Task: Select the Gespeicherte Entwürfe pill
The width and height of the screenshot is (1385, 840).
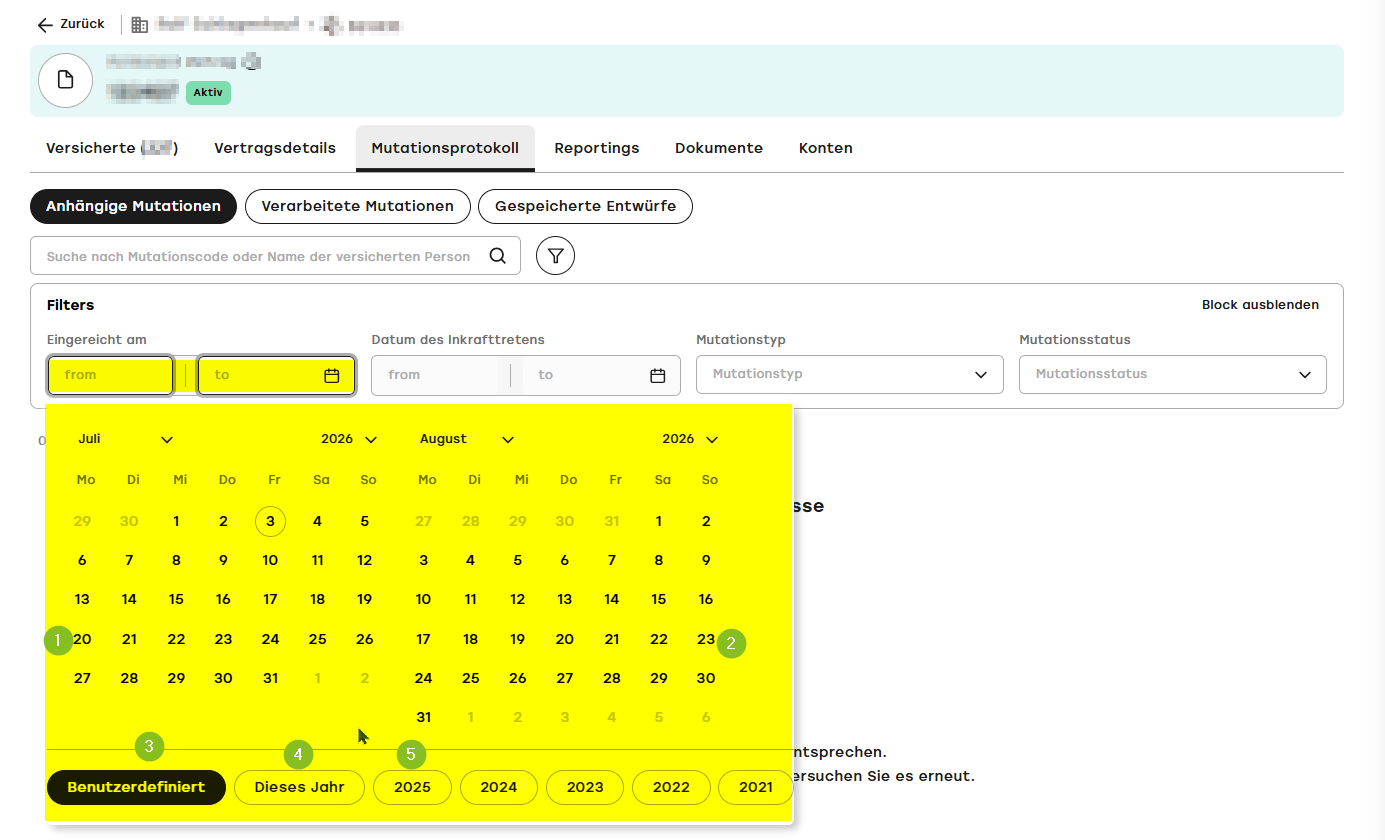Action: pos(585,206)
